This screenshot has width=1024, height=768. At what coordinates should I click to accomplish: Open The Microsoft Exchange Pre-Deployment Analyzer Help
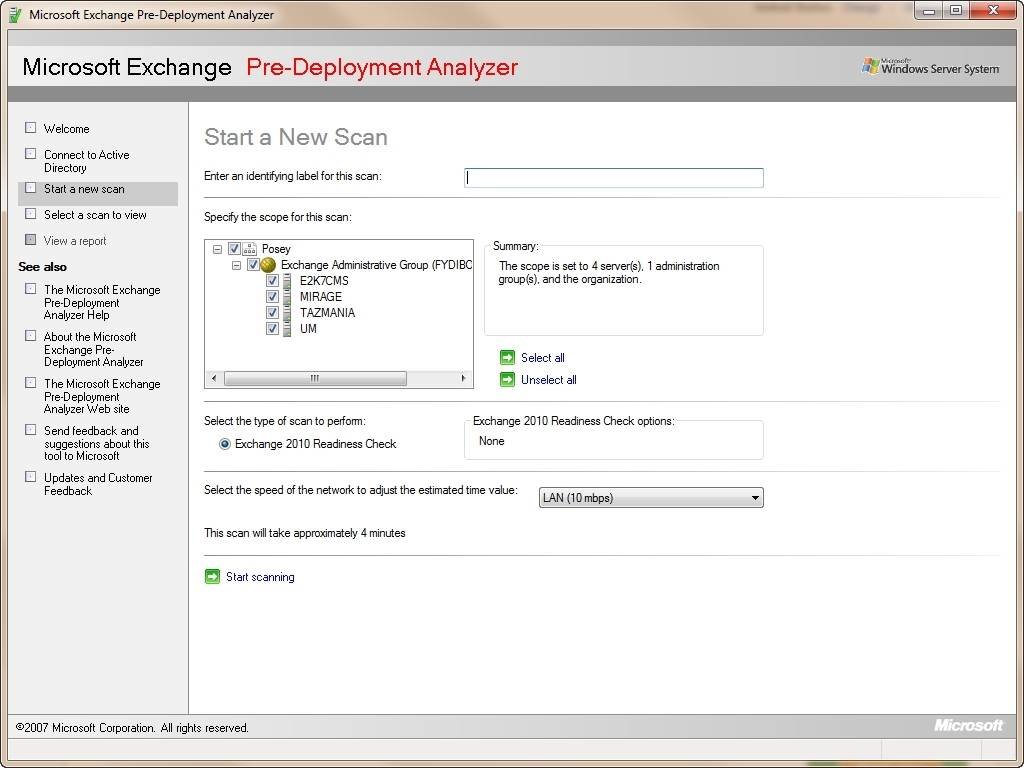[102, 302]
